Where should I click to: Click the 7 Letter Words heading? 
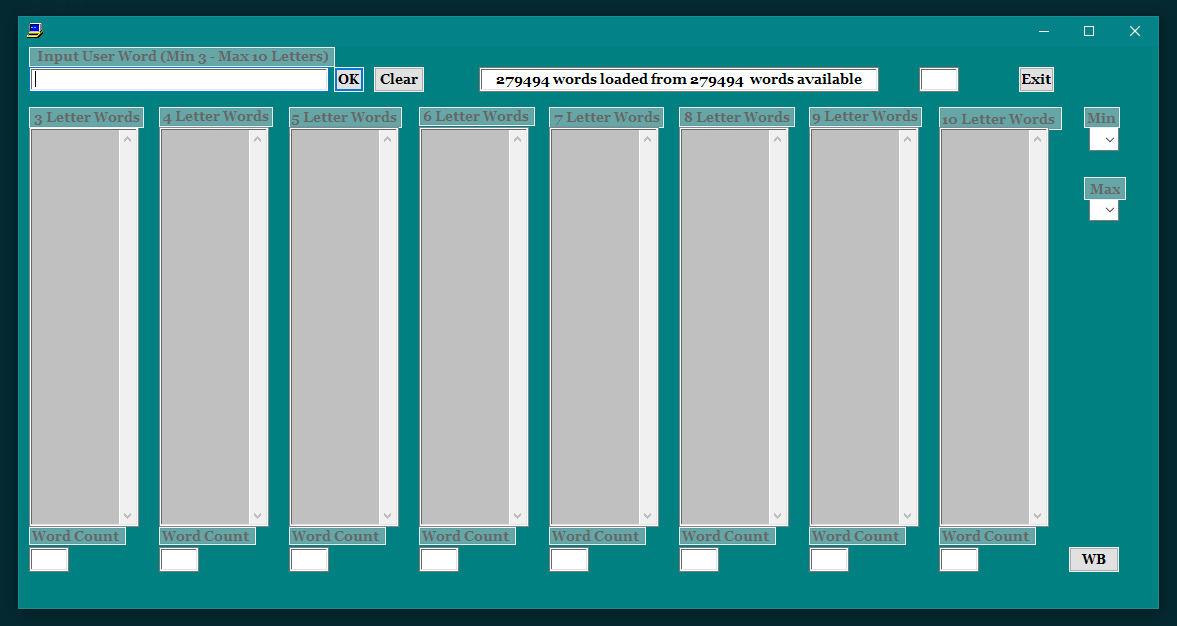[607, 118]
